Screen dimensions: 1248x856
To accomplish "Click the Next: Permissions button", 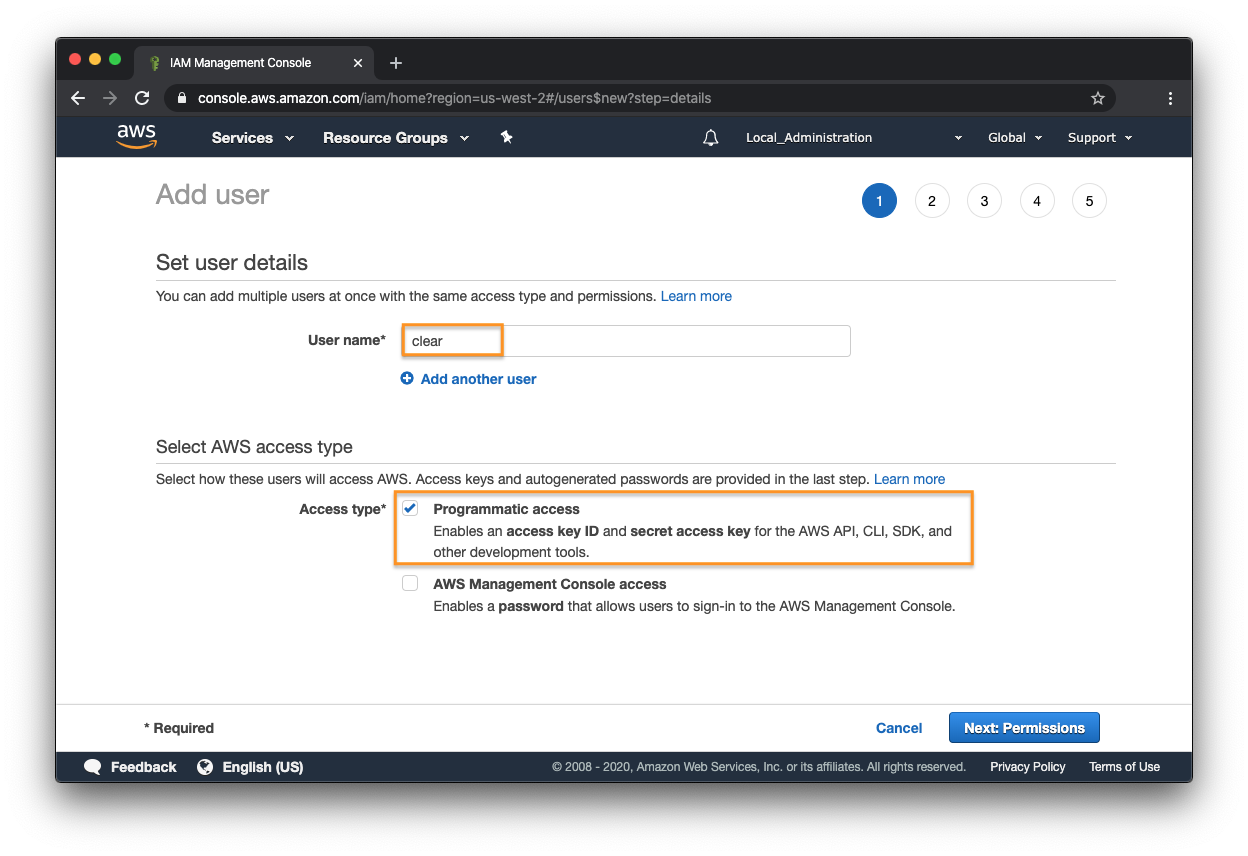I will point(1024,728).
